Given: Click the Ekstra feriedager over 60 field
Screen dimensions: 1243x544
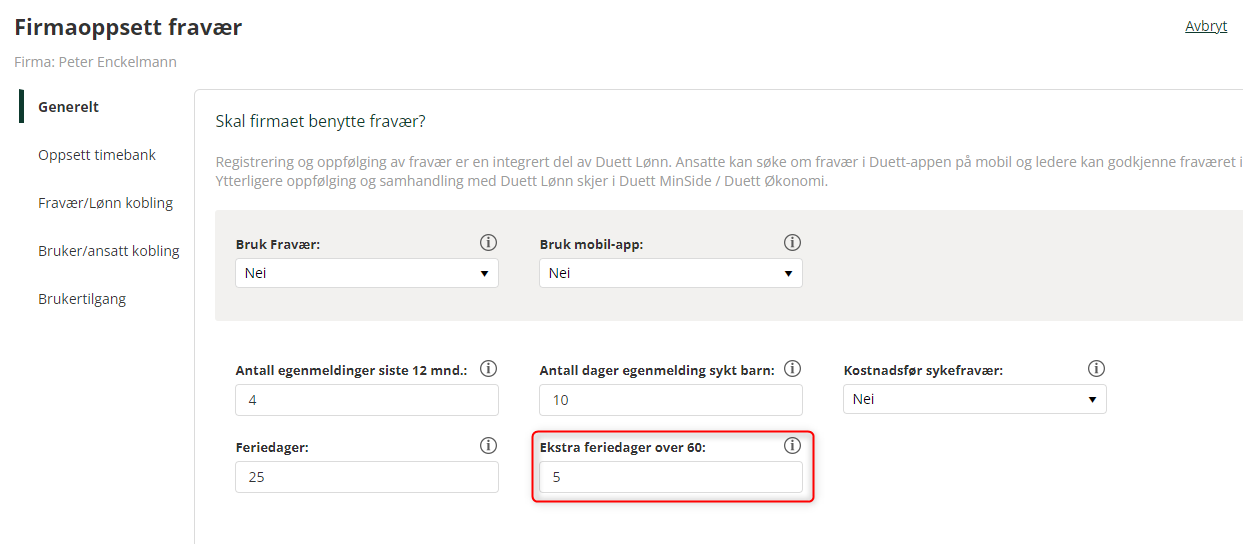Looking at the screenshot, I should (671, 477).
